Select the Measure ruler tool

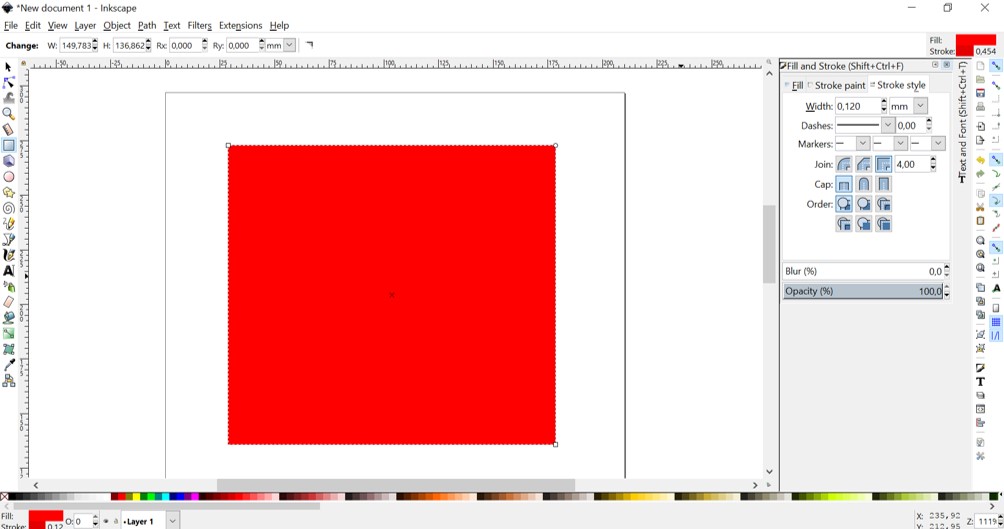8,129
